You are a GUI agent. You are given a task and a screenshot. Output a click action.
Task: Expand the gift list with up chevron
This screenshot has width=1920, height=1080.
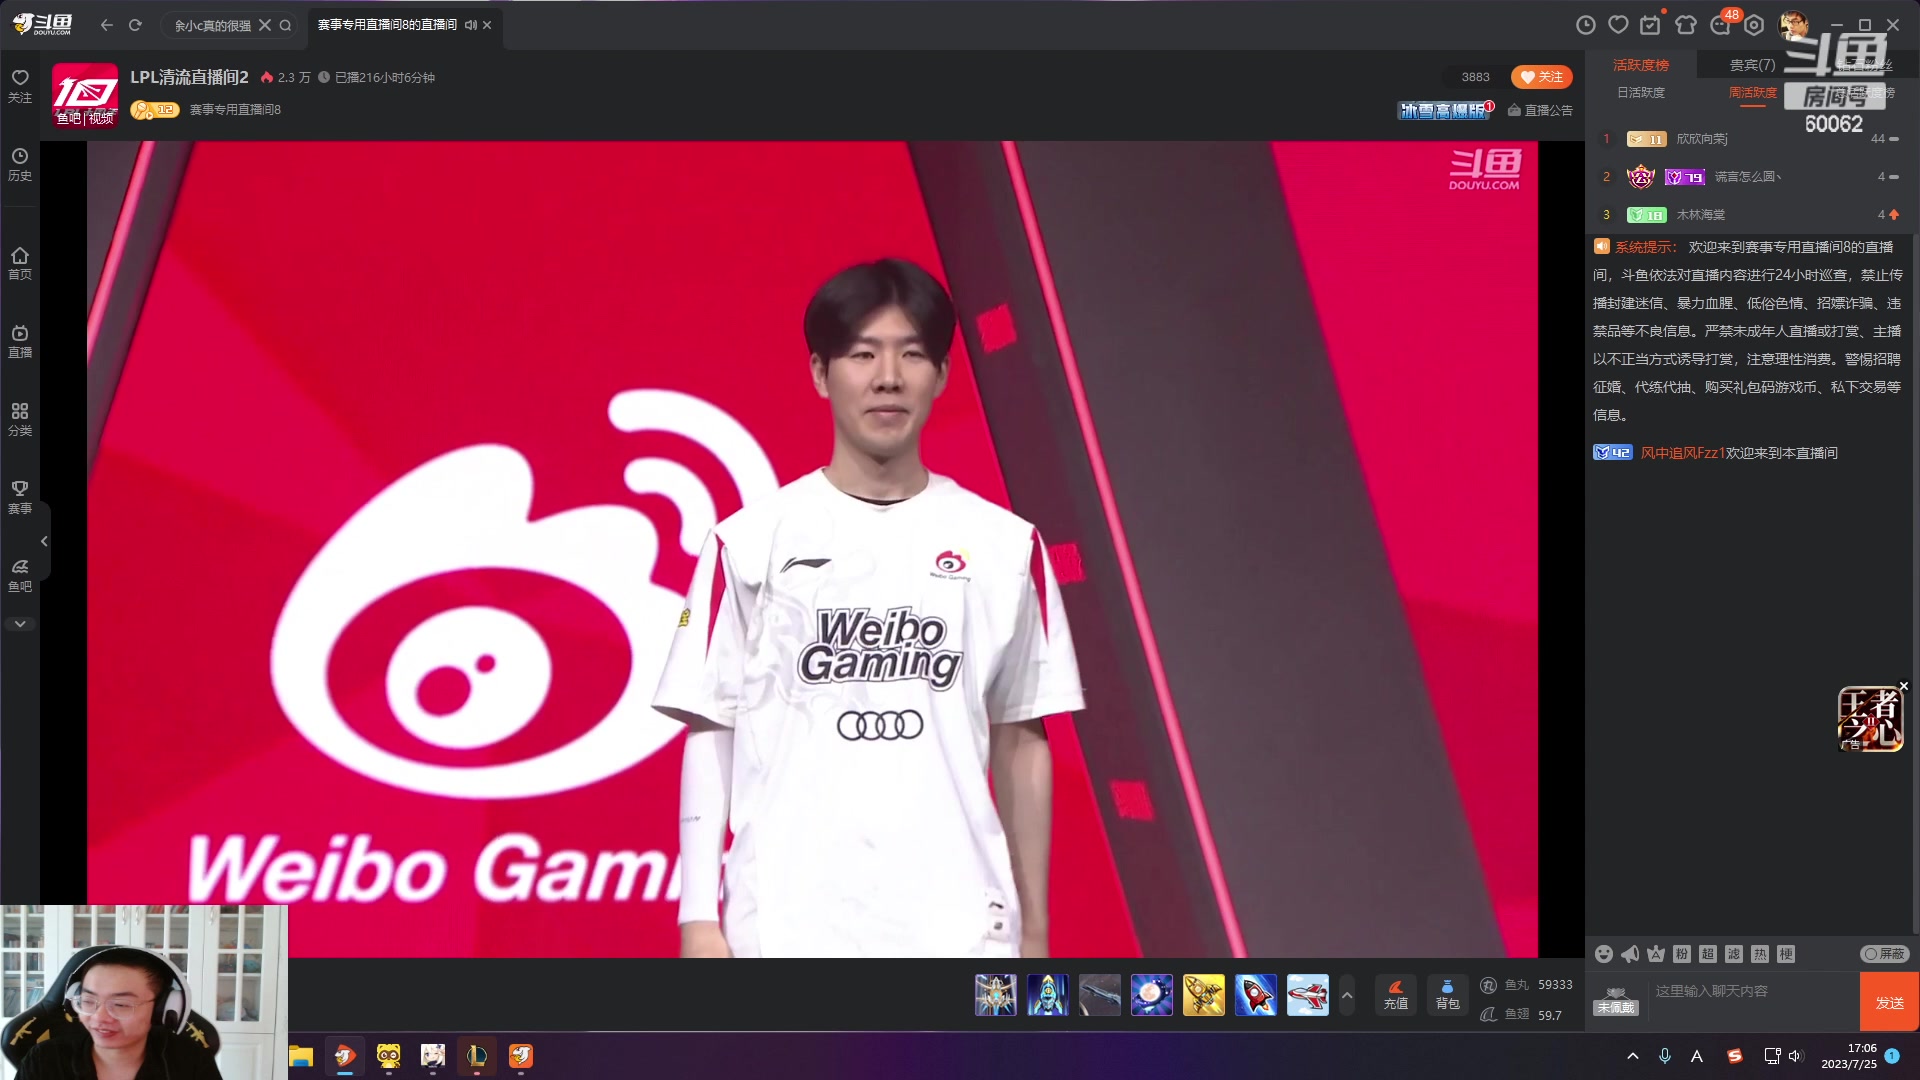point(1347,995)
